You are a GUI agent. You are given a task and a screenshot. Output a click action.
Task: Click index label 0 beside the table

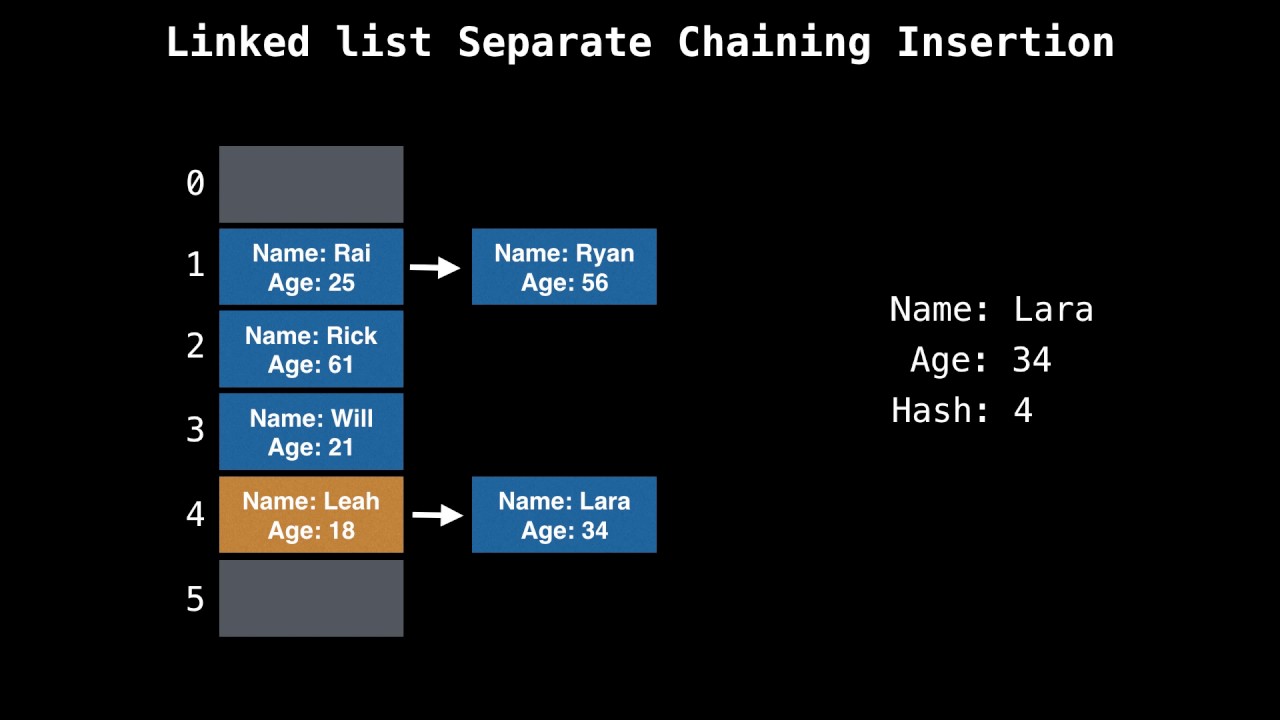pyautogui.click(x=195, y=184)
